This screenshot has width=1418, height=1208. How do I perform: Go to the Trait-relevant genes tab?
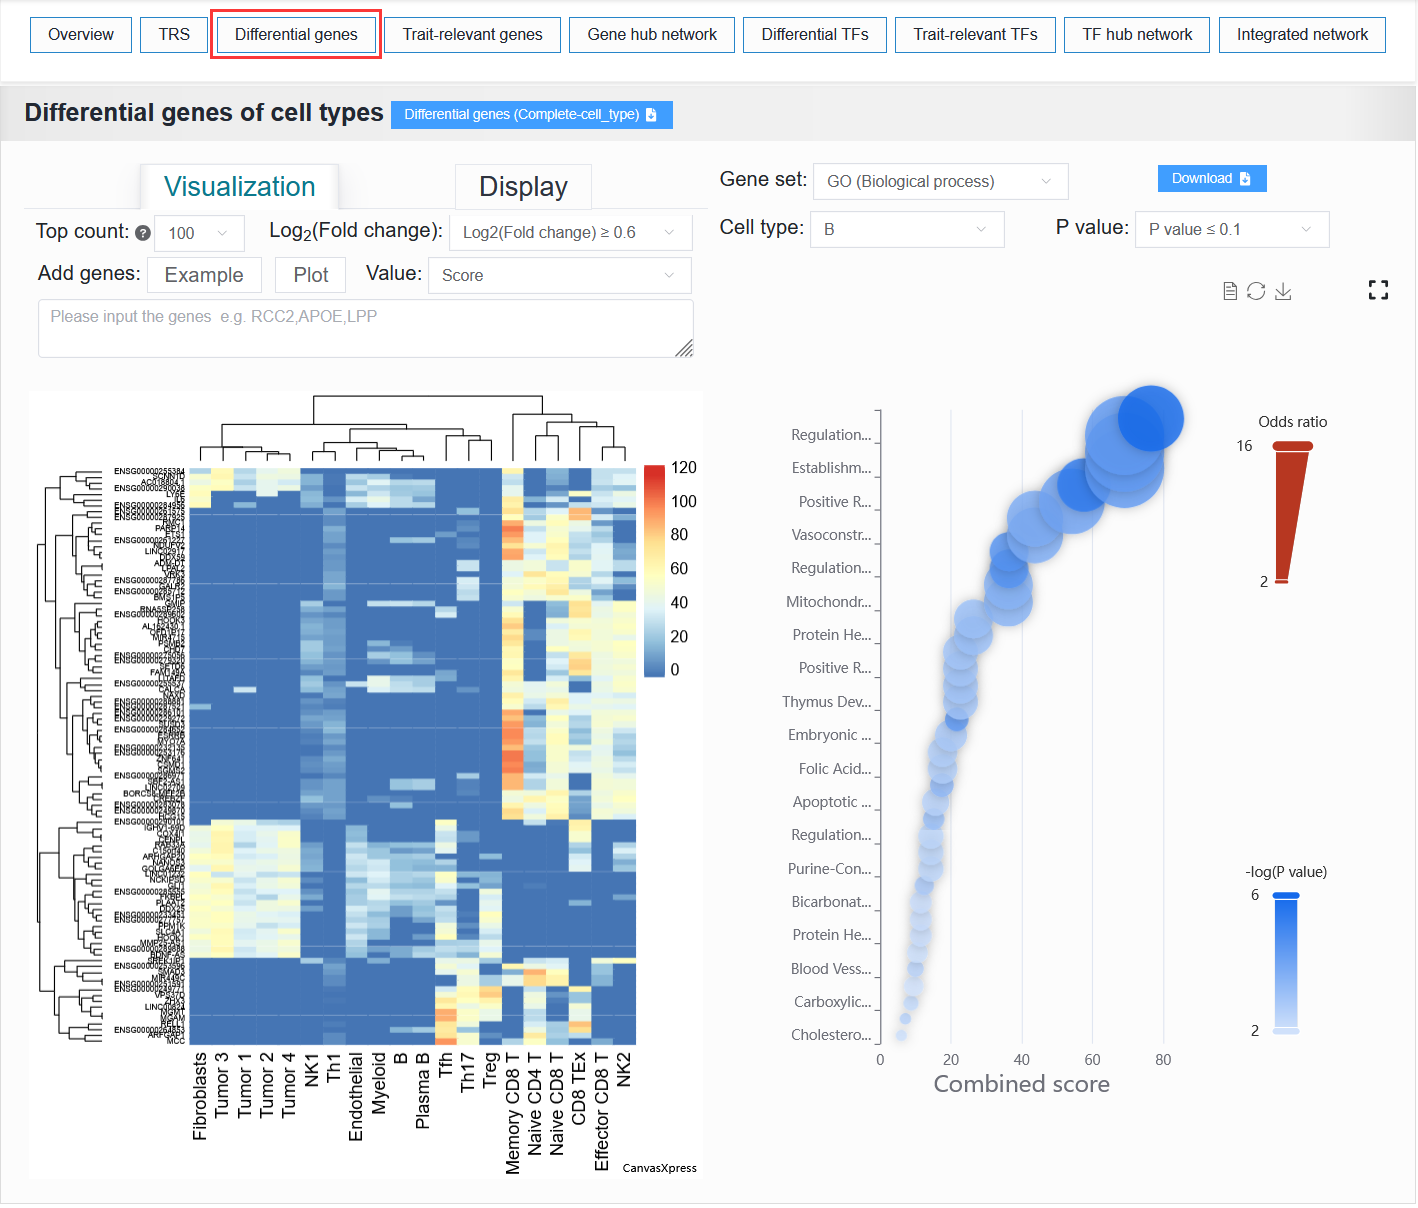point(472,34)
